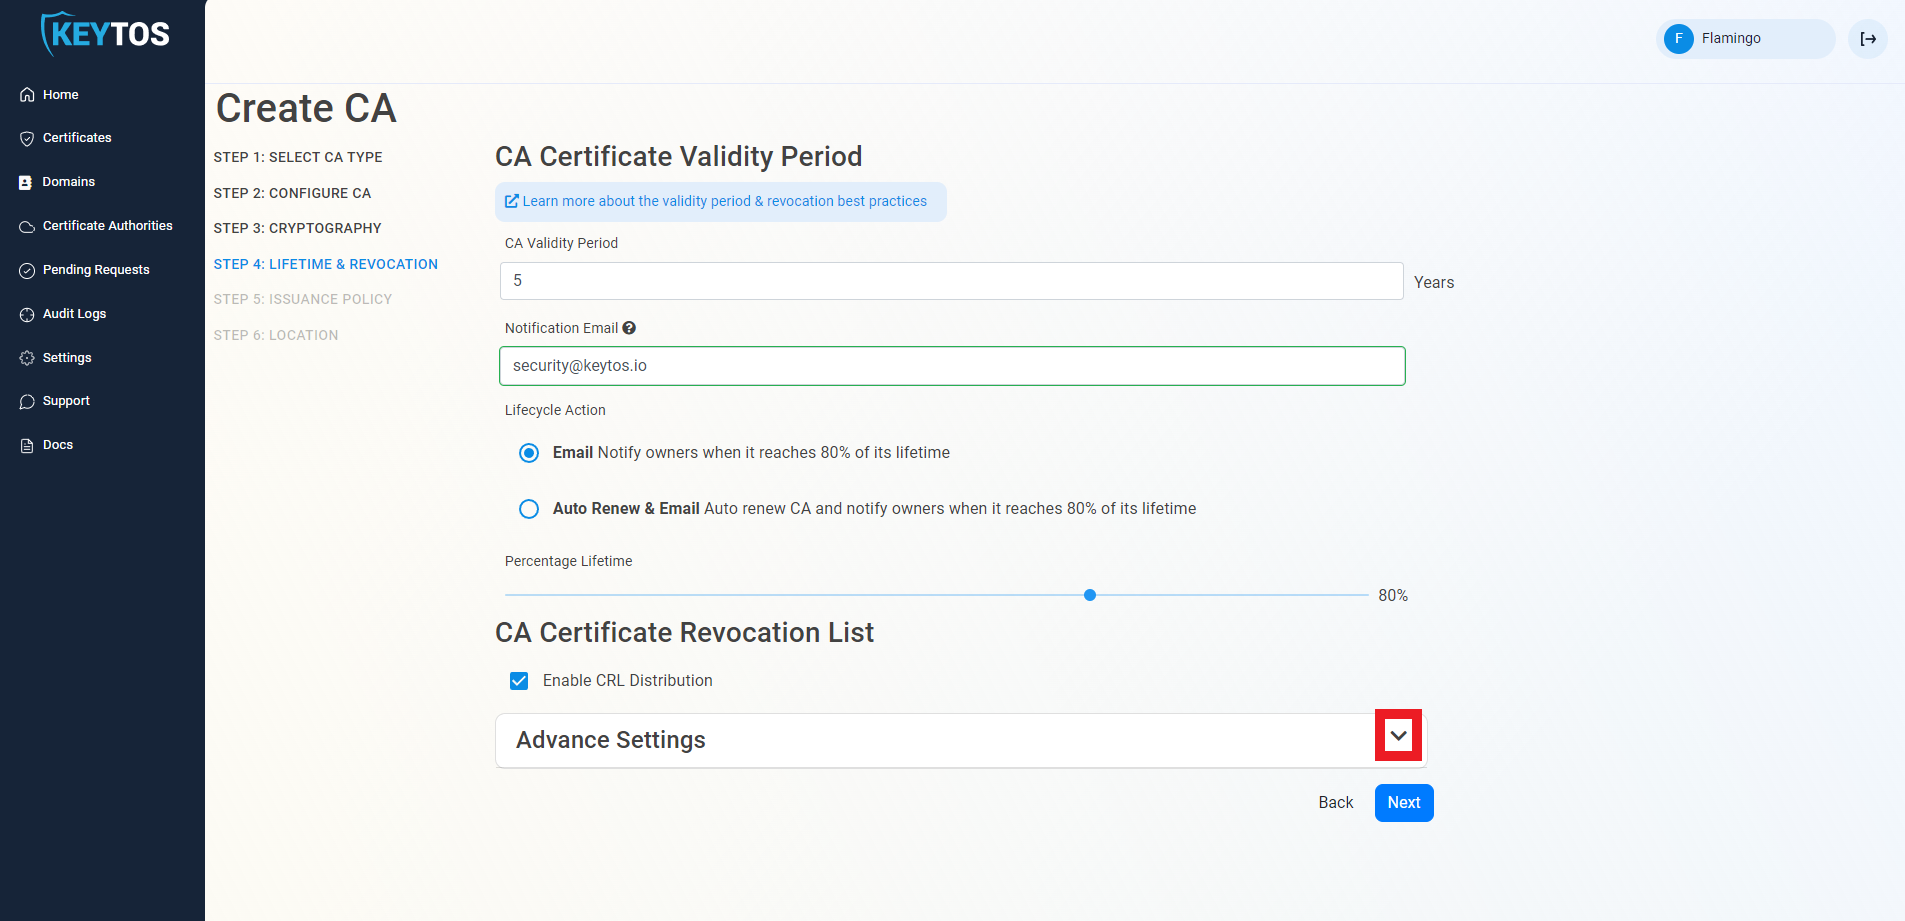
Task: Select Auto Renew & Email radio option
Action: [529, 509]
